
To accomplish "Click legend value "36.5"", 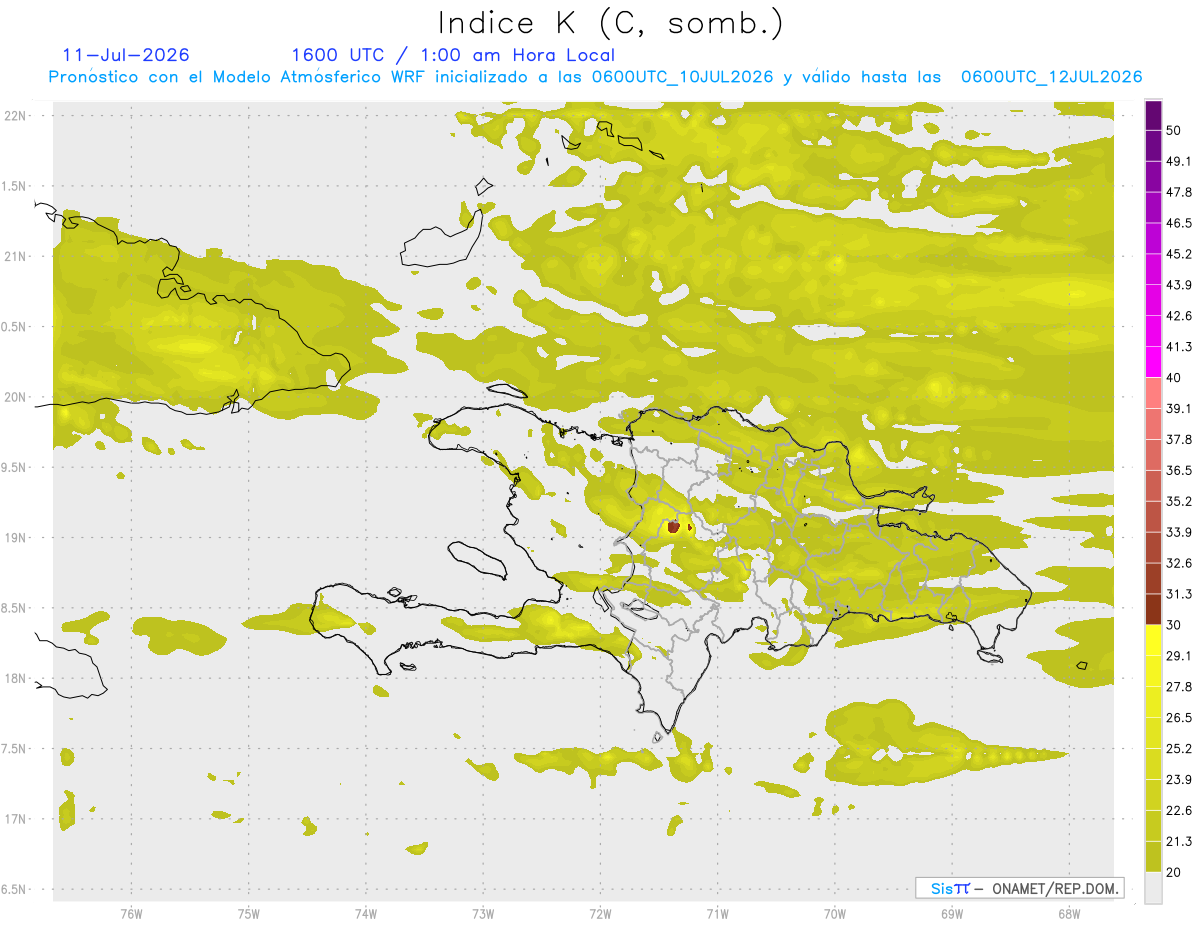I will [x=1179, y=470].
